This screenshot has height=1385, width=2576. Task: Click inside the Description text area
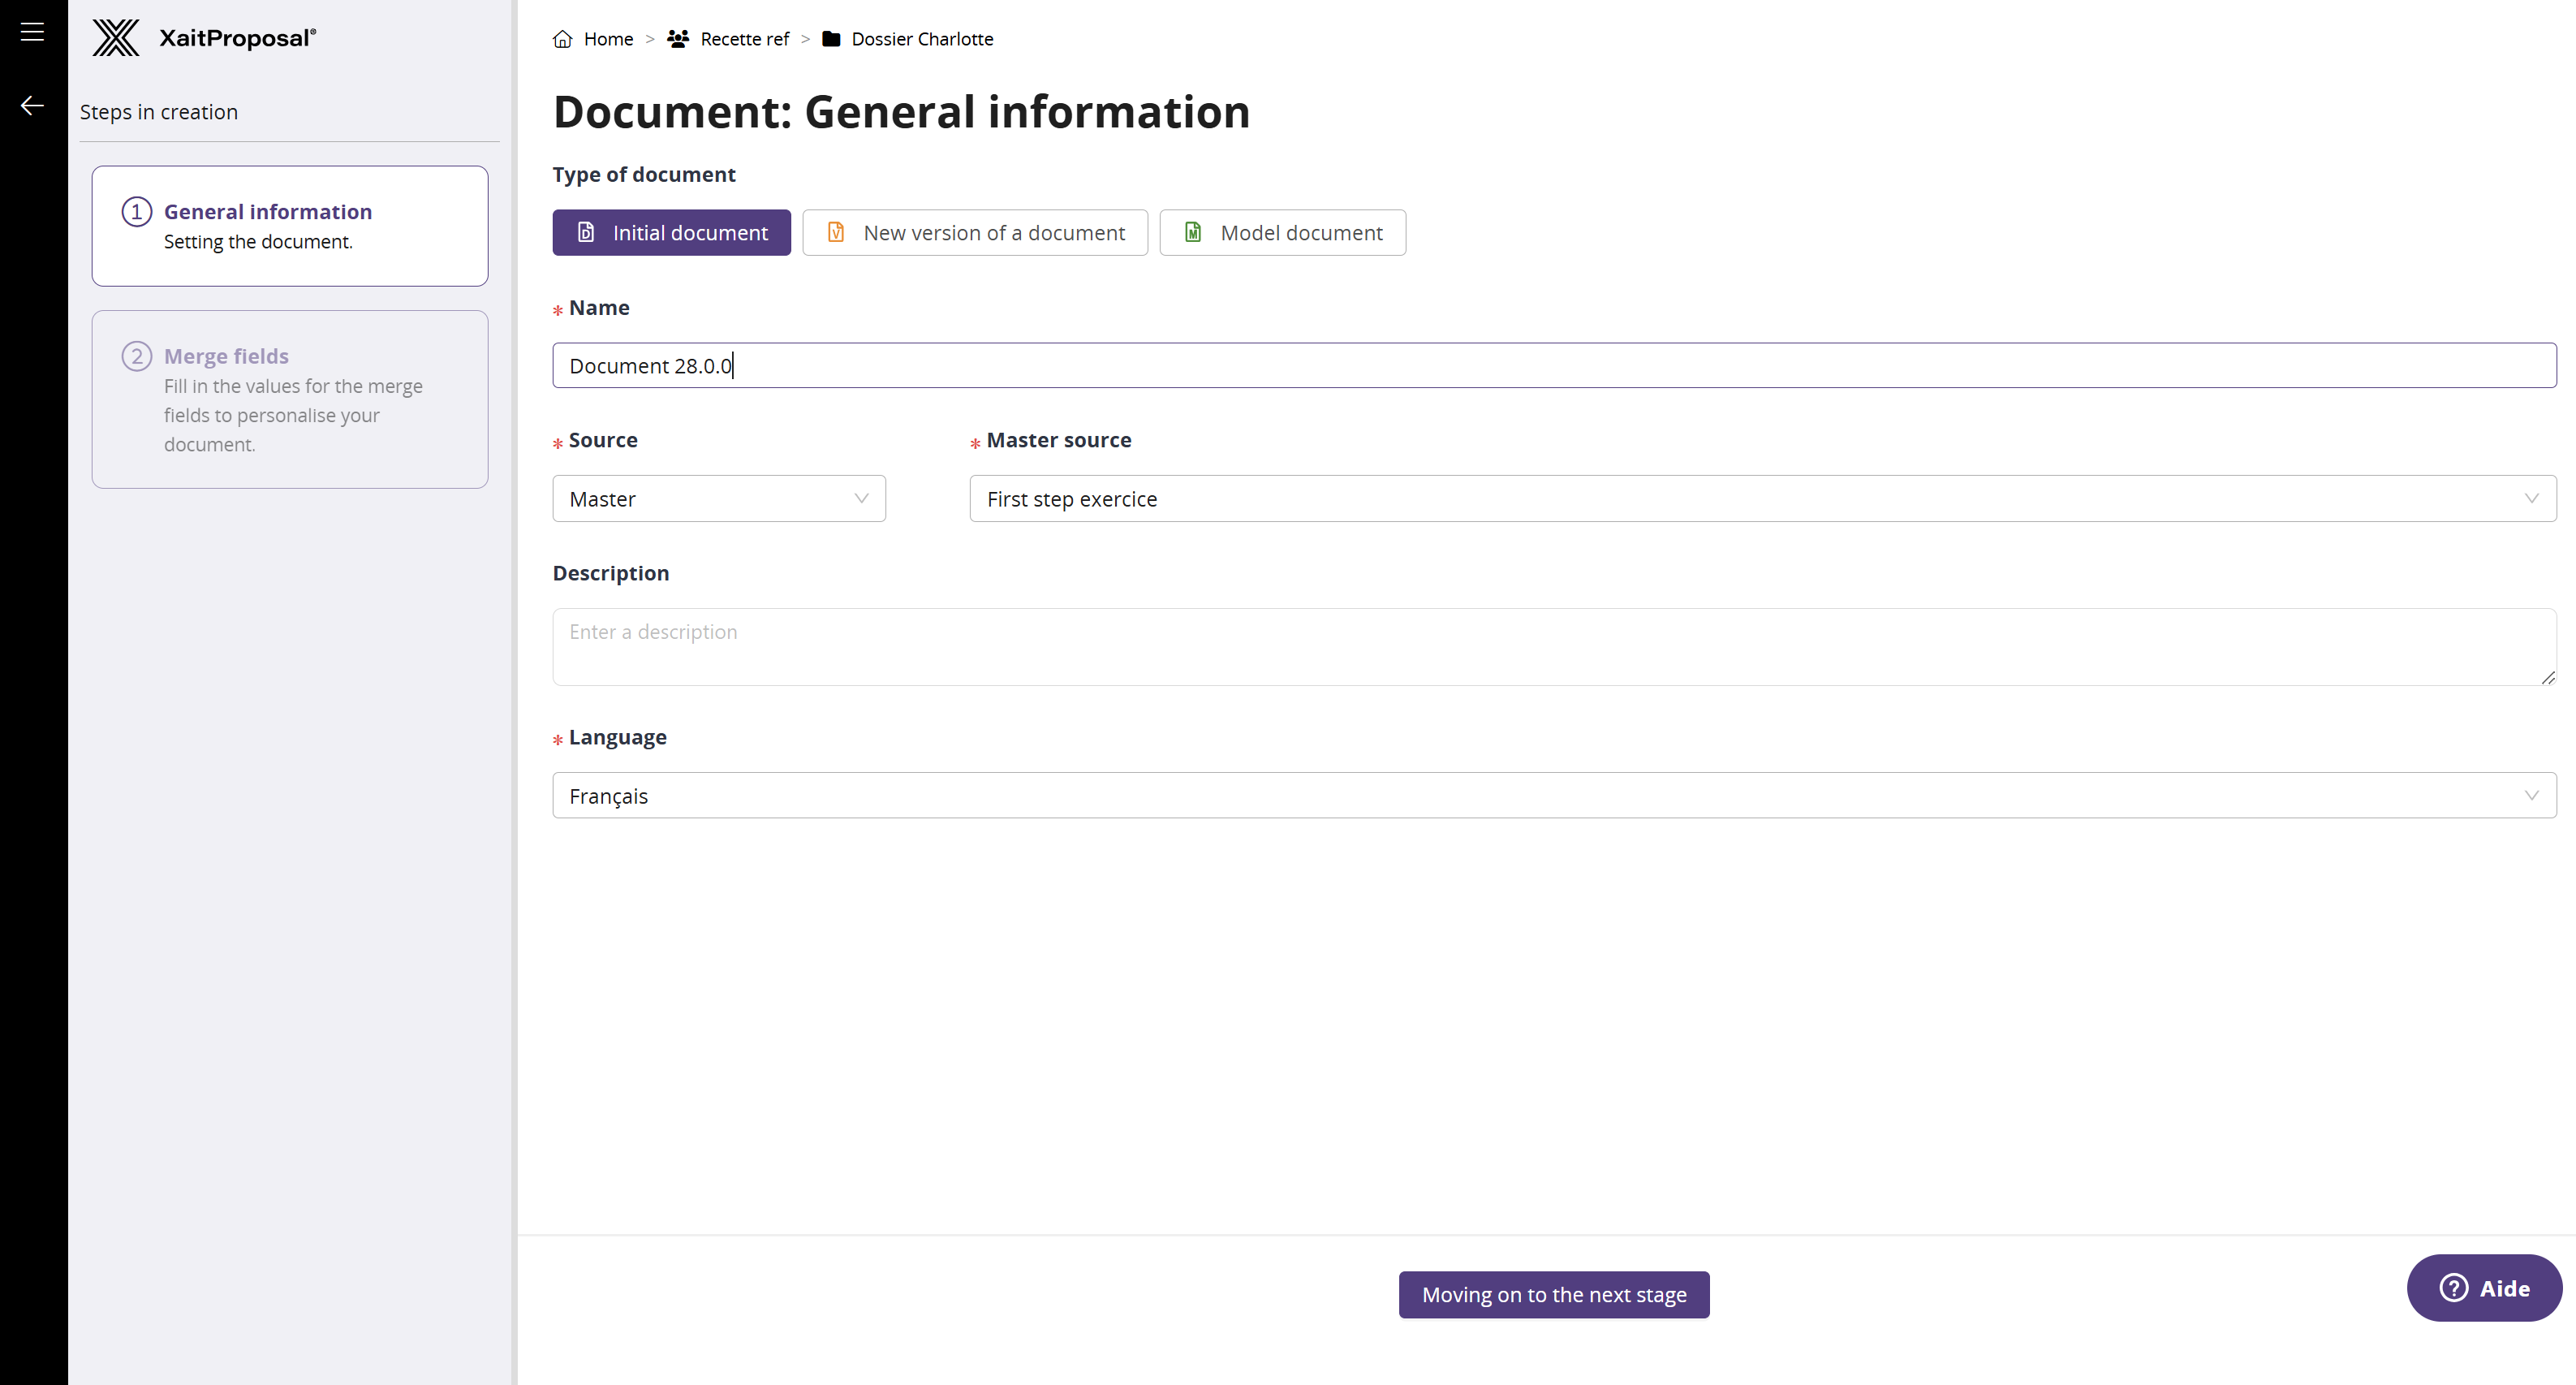(x=1553, y=647)
